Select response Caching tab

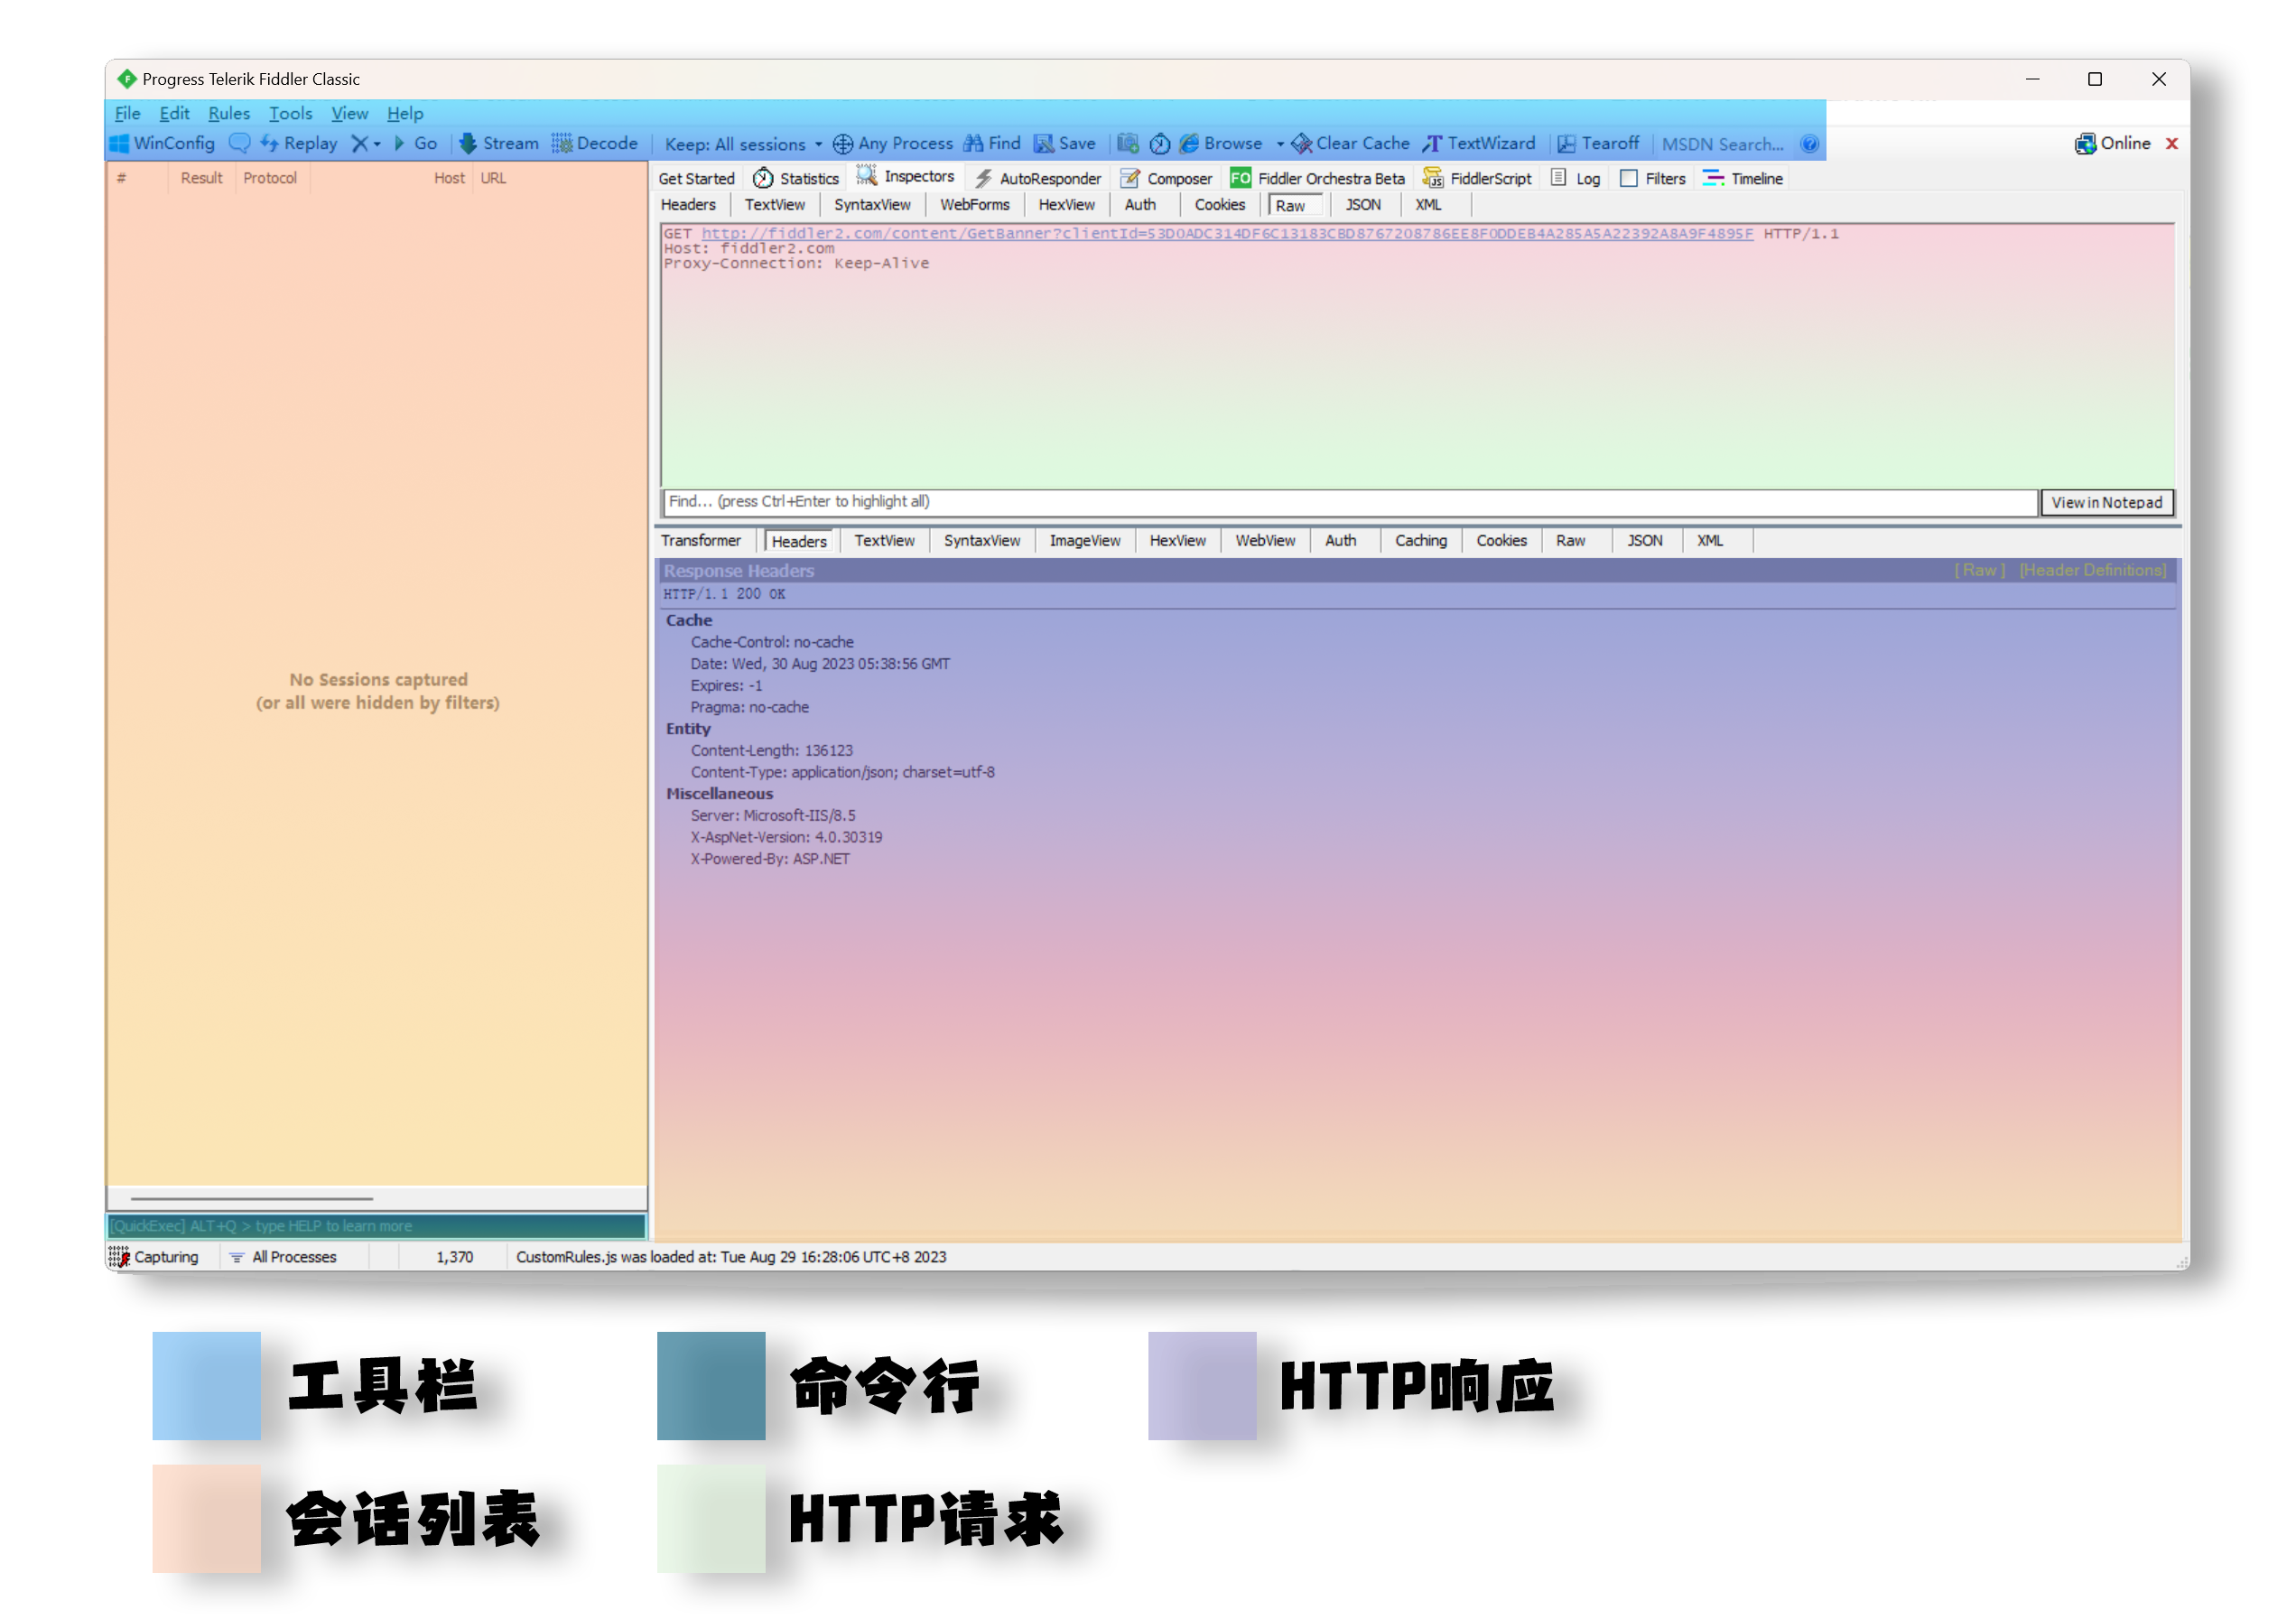(1420, 540)
